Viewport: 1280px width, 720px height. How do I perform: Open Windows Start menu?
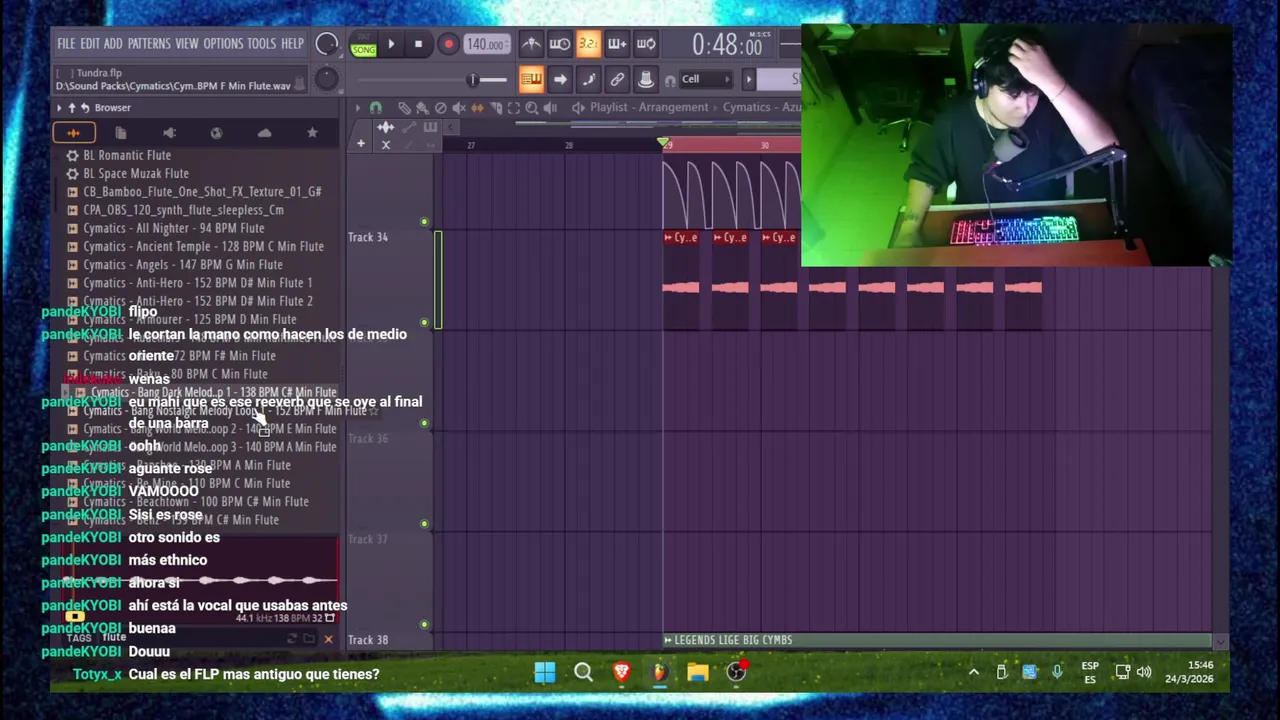(545, 672)
